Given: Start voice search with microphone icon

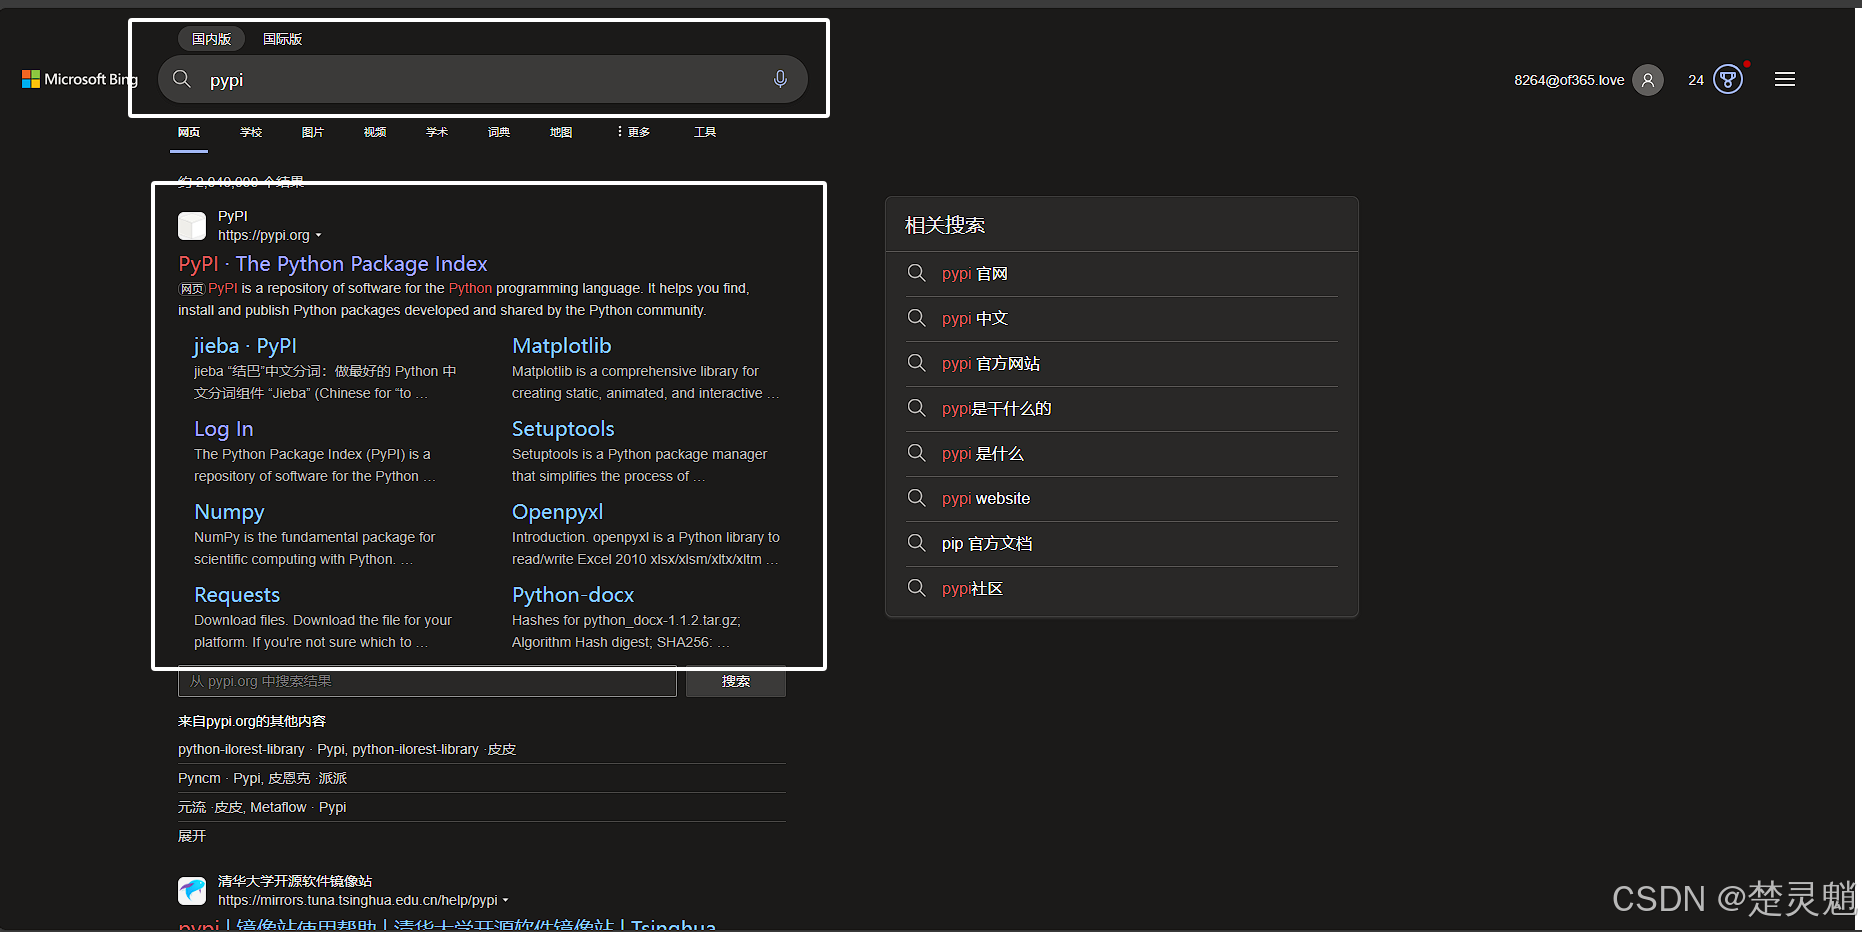Looking at the screenshot, I should pos(780,79).
